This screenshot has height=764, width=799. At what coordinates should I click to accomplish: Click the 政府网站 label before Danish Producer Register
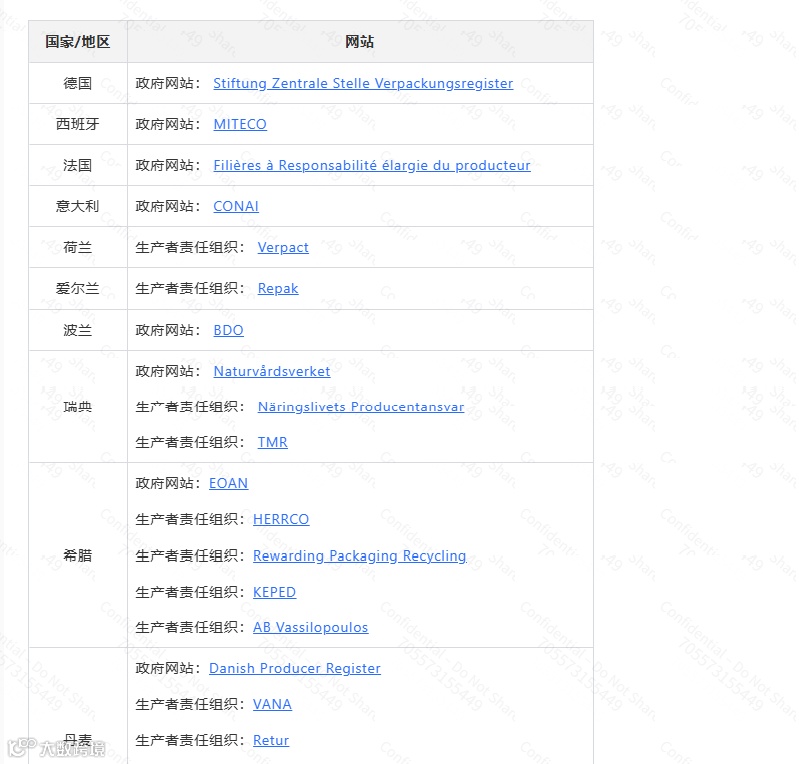pyautogui.click(x=168, y=668)
